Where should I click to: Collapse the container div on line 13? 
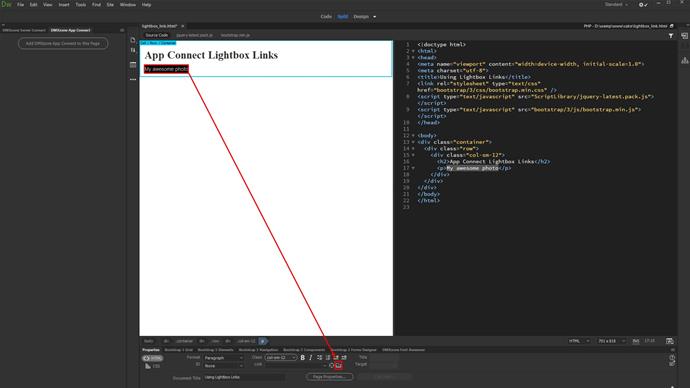pyautogui.click(x=413, y=142)
